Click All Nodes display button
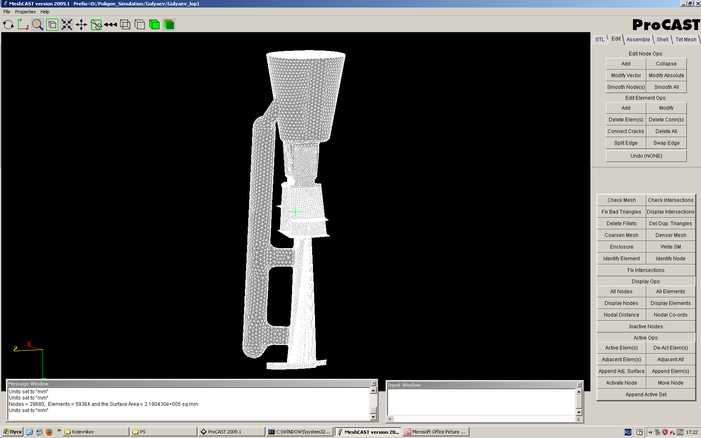Viewport: 701px width, 438px height. pyautogui.click(x=621, y=291)
